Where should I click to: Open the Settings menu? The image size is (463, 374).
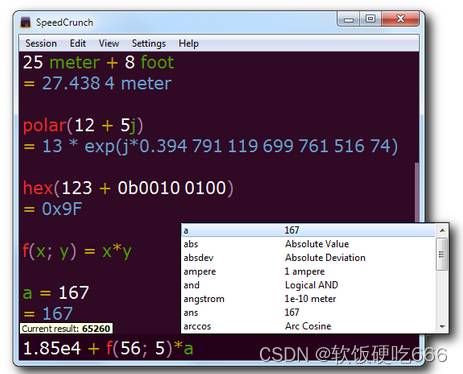point(149,43)
